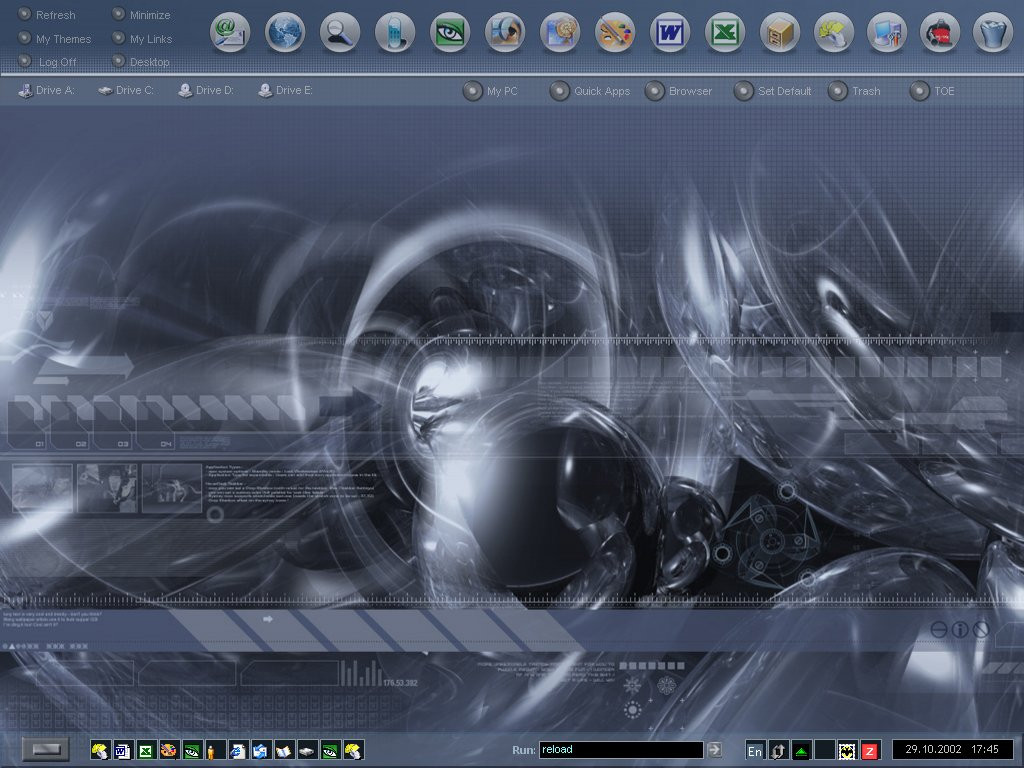
Task: Launch Excel from the top dock
Action: click(x=725, y=33)
